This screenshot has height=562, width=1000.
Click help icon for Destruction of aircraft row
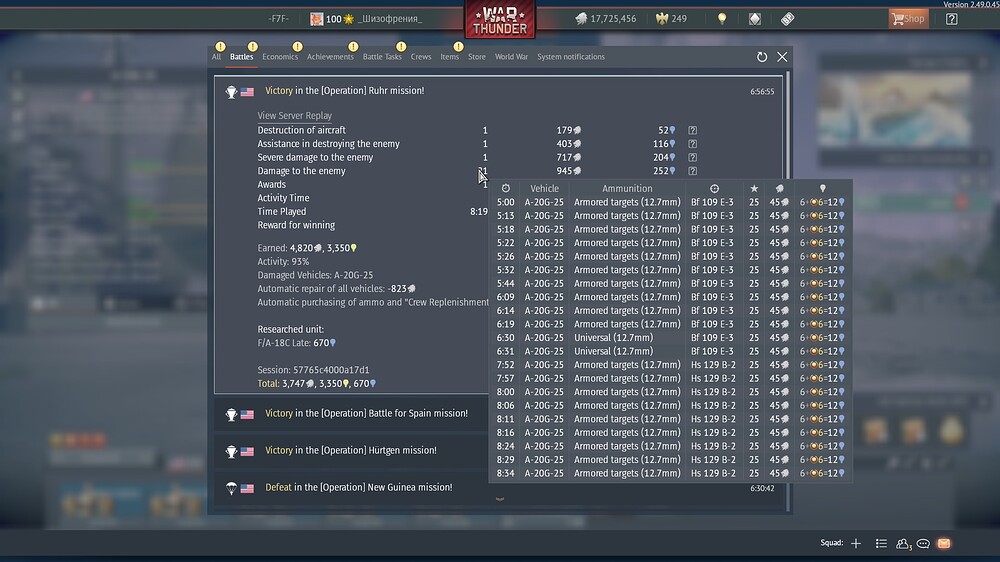[692, 130]
